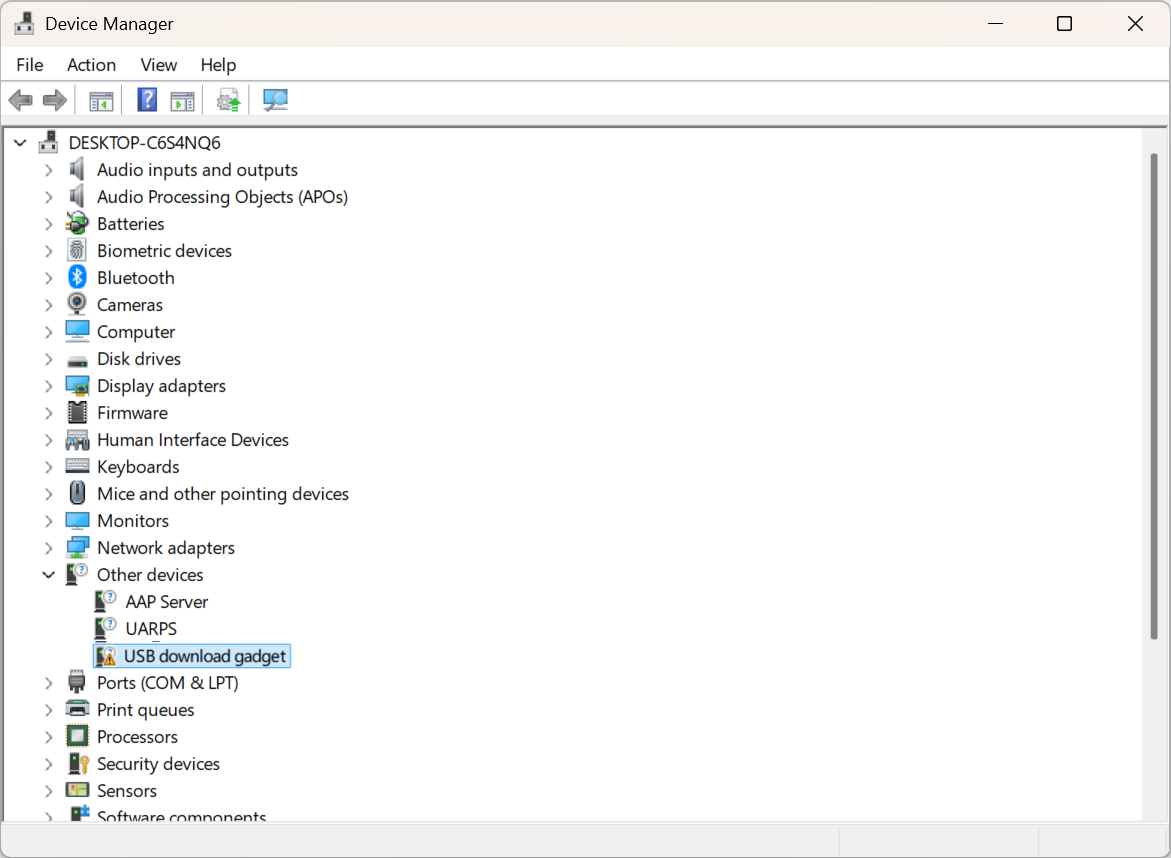Open the View menu
This screenshot has height=858, width=1171.
tap(158, 64)
